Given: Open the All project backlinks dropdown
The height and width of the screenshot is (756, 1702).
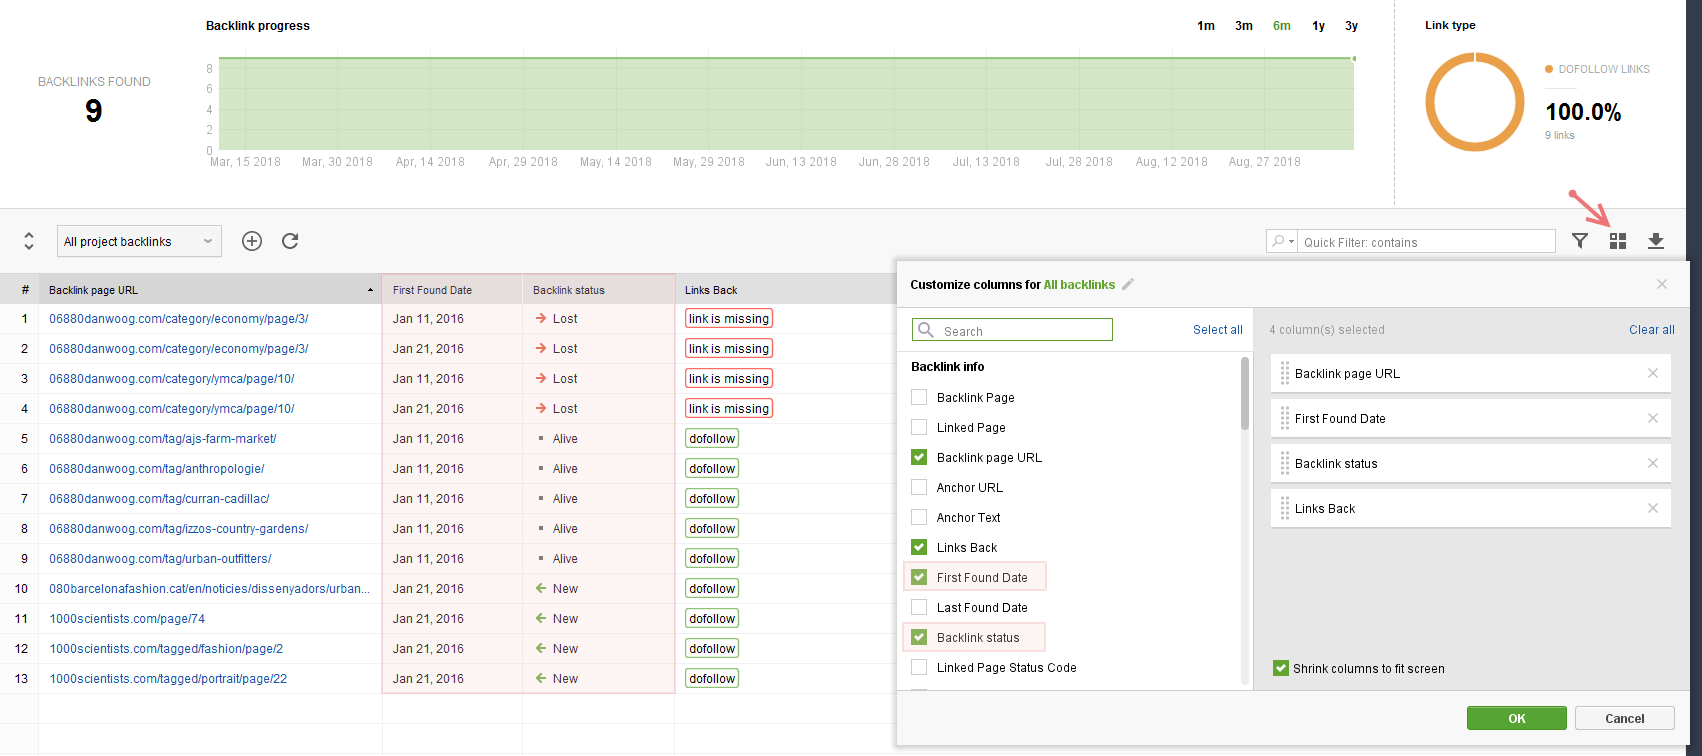Looking at the screenshot, I should (x=139, y=241).
